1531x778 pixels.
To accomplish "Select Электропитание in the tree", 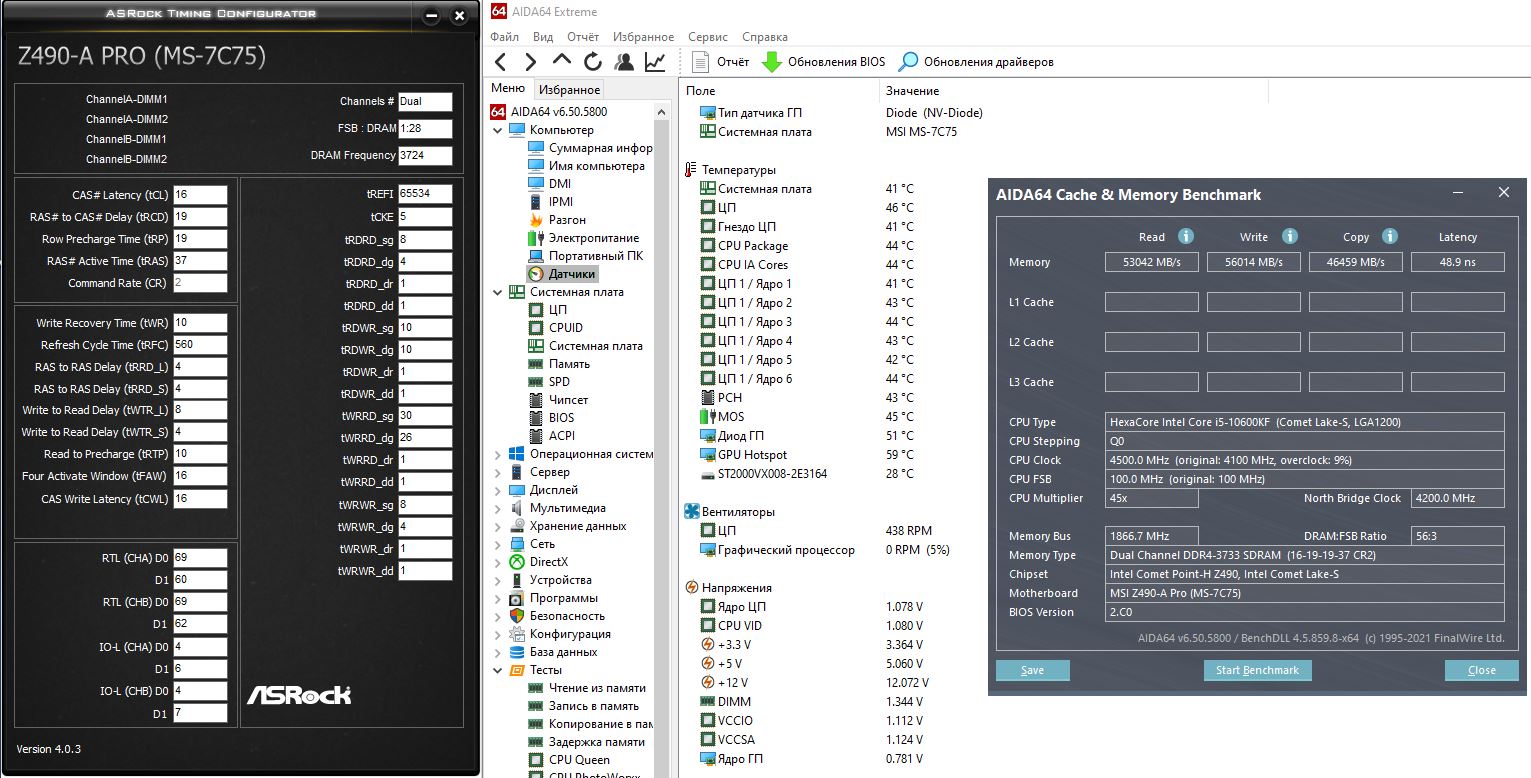I will pos(583,237).
